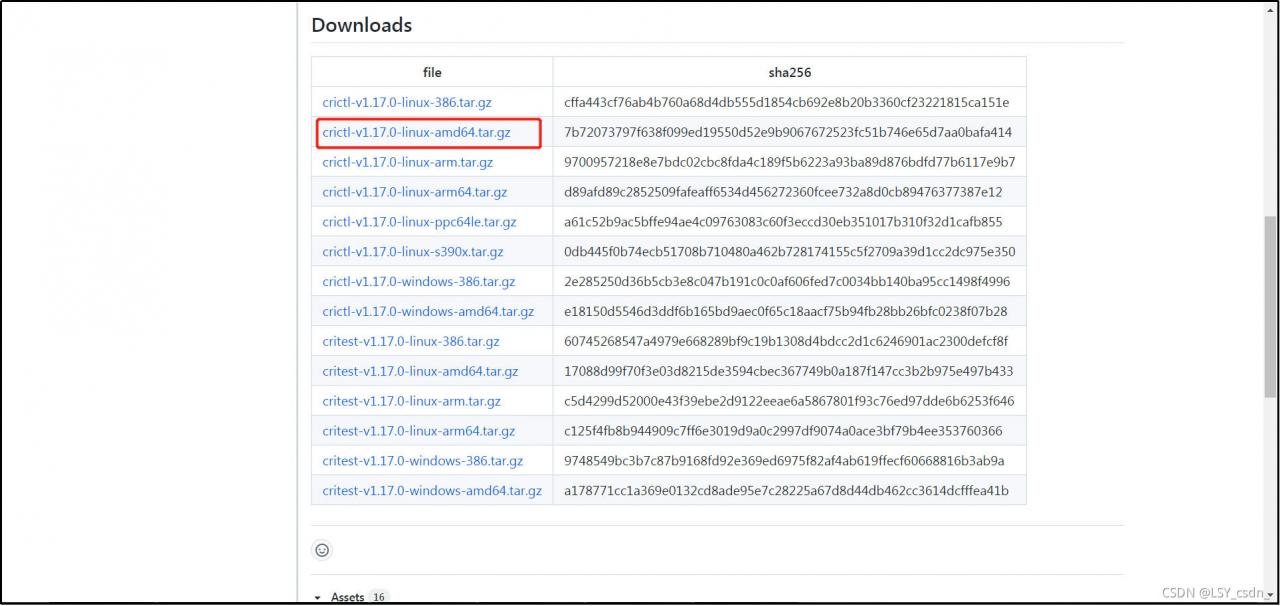Viewport: 1280px width, 606px height.
Task: Download critest-v1.17.0-linux-386.tar.gz
Action: (411, 341)
